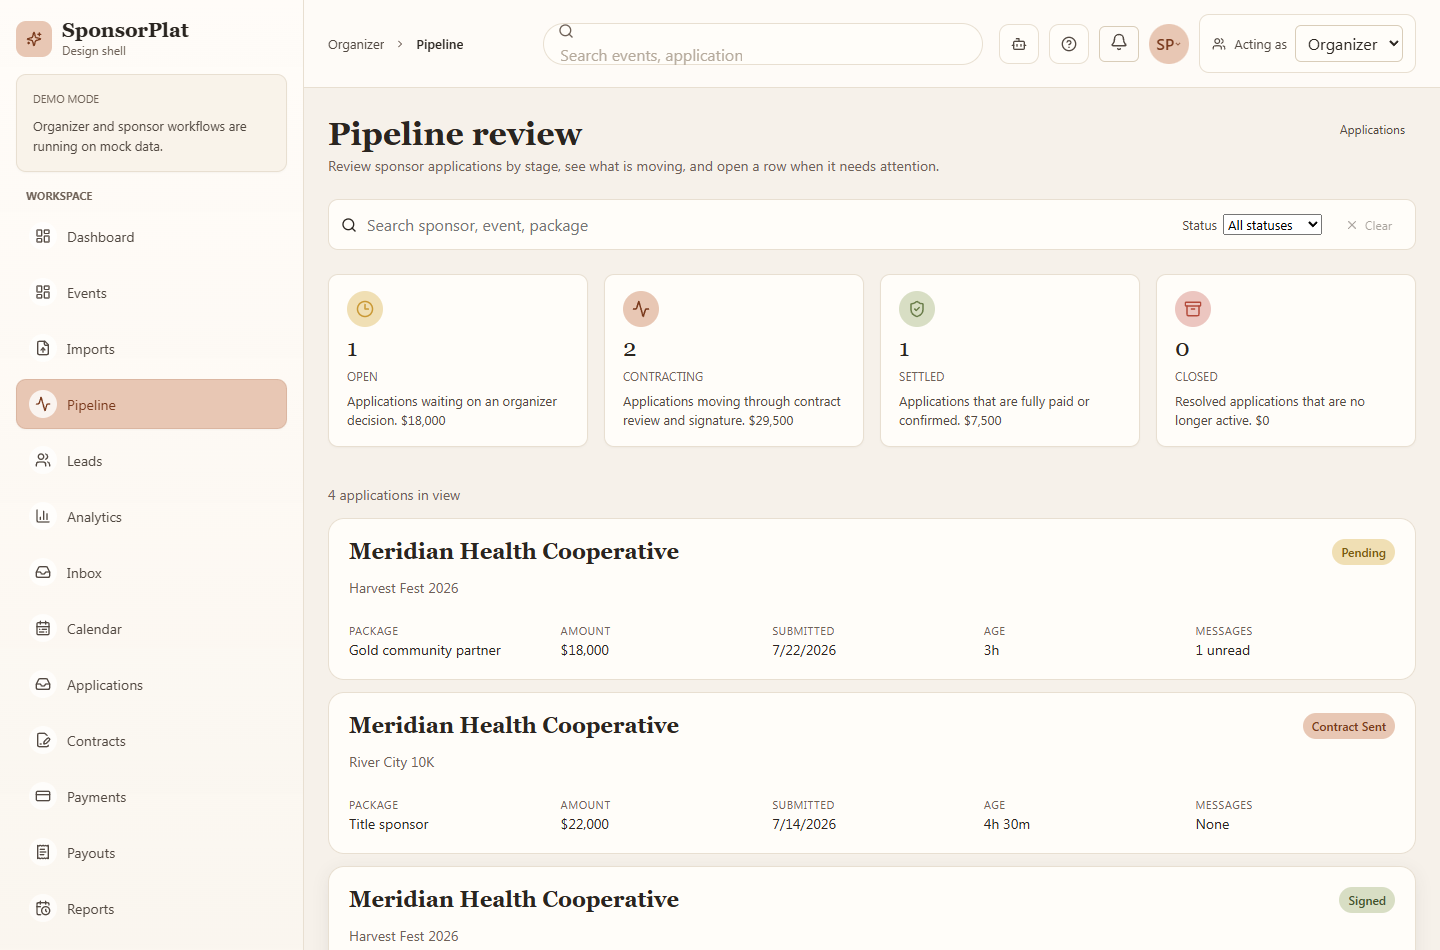This screenshot has width=1440, height=950.
Task: Open the Dashboard sidebar item
Action: tap(151, 237)
